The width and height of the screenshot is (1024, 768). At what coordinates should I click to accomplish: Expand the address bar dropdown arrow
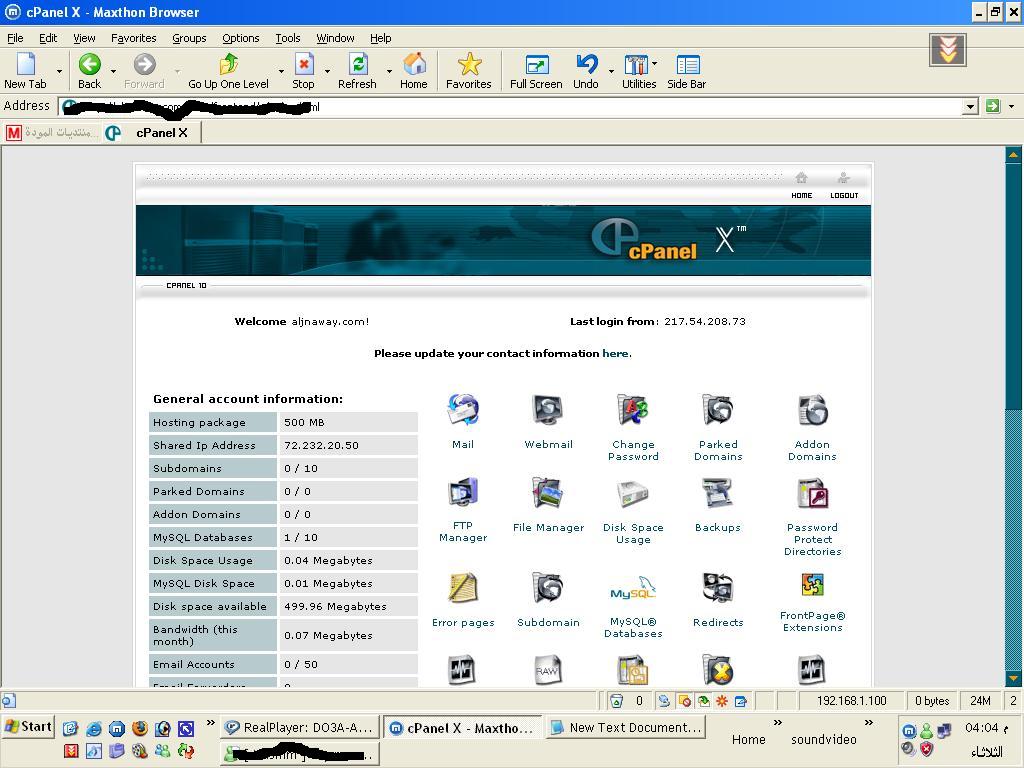969,106
